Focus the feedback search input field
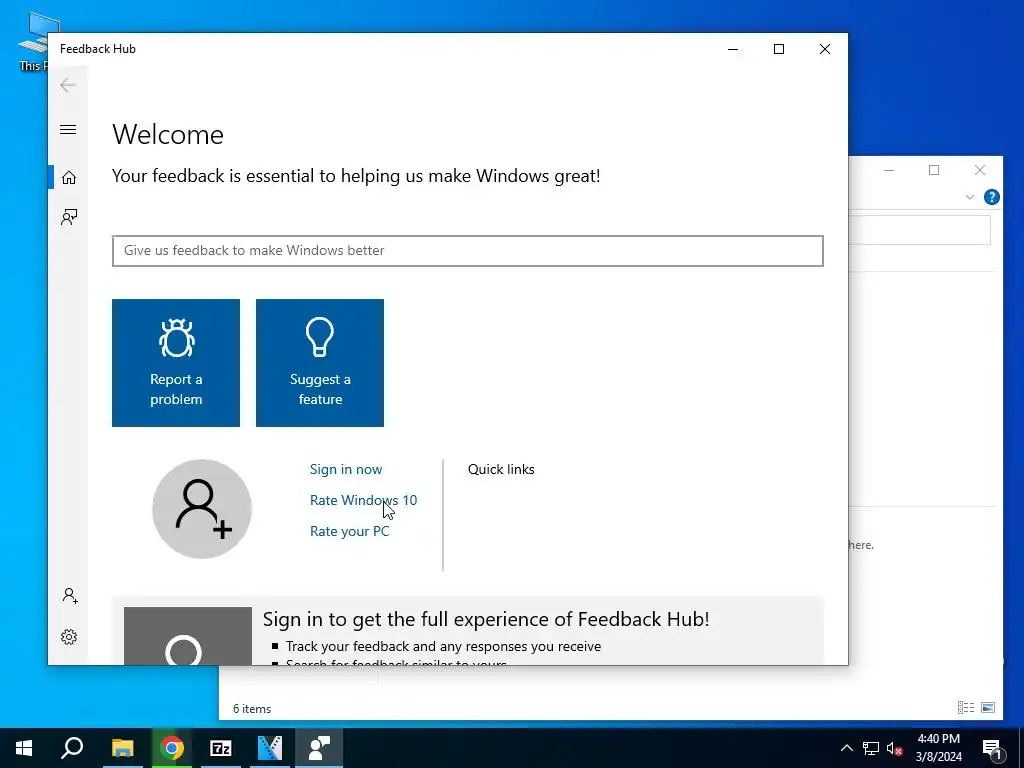 (468, 251)
